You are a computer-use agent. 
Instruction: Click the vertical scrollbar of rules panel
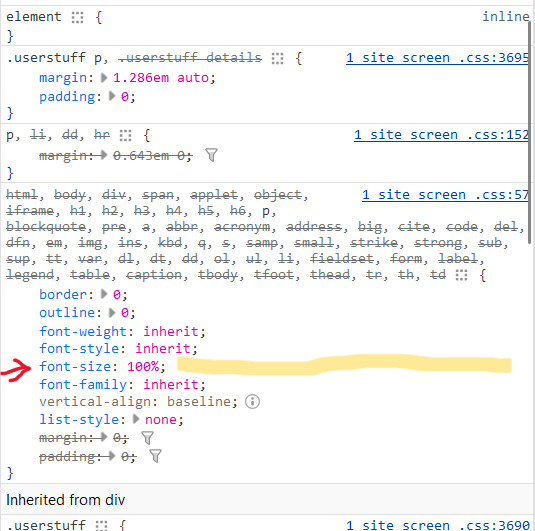coord(530,132)
